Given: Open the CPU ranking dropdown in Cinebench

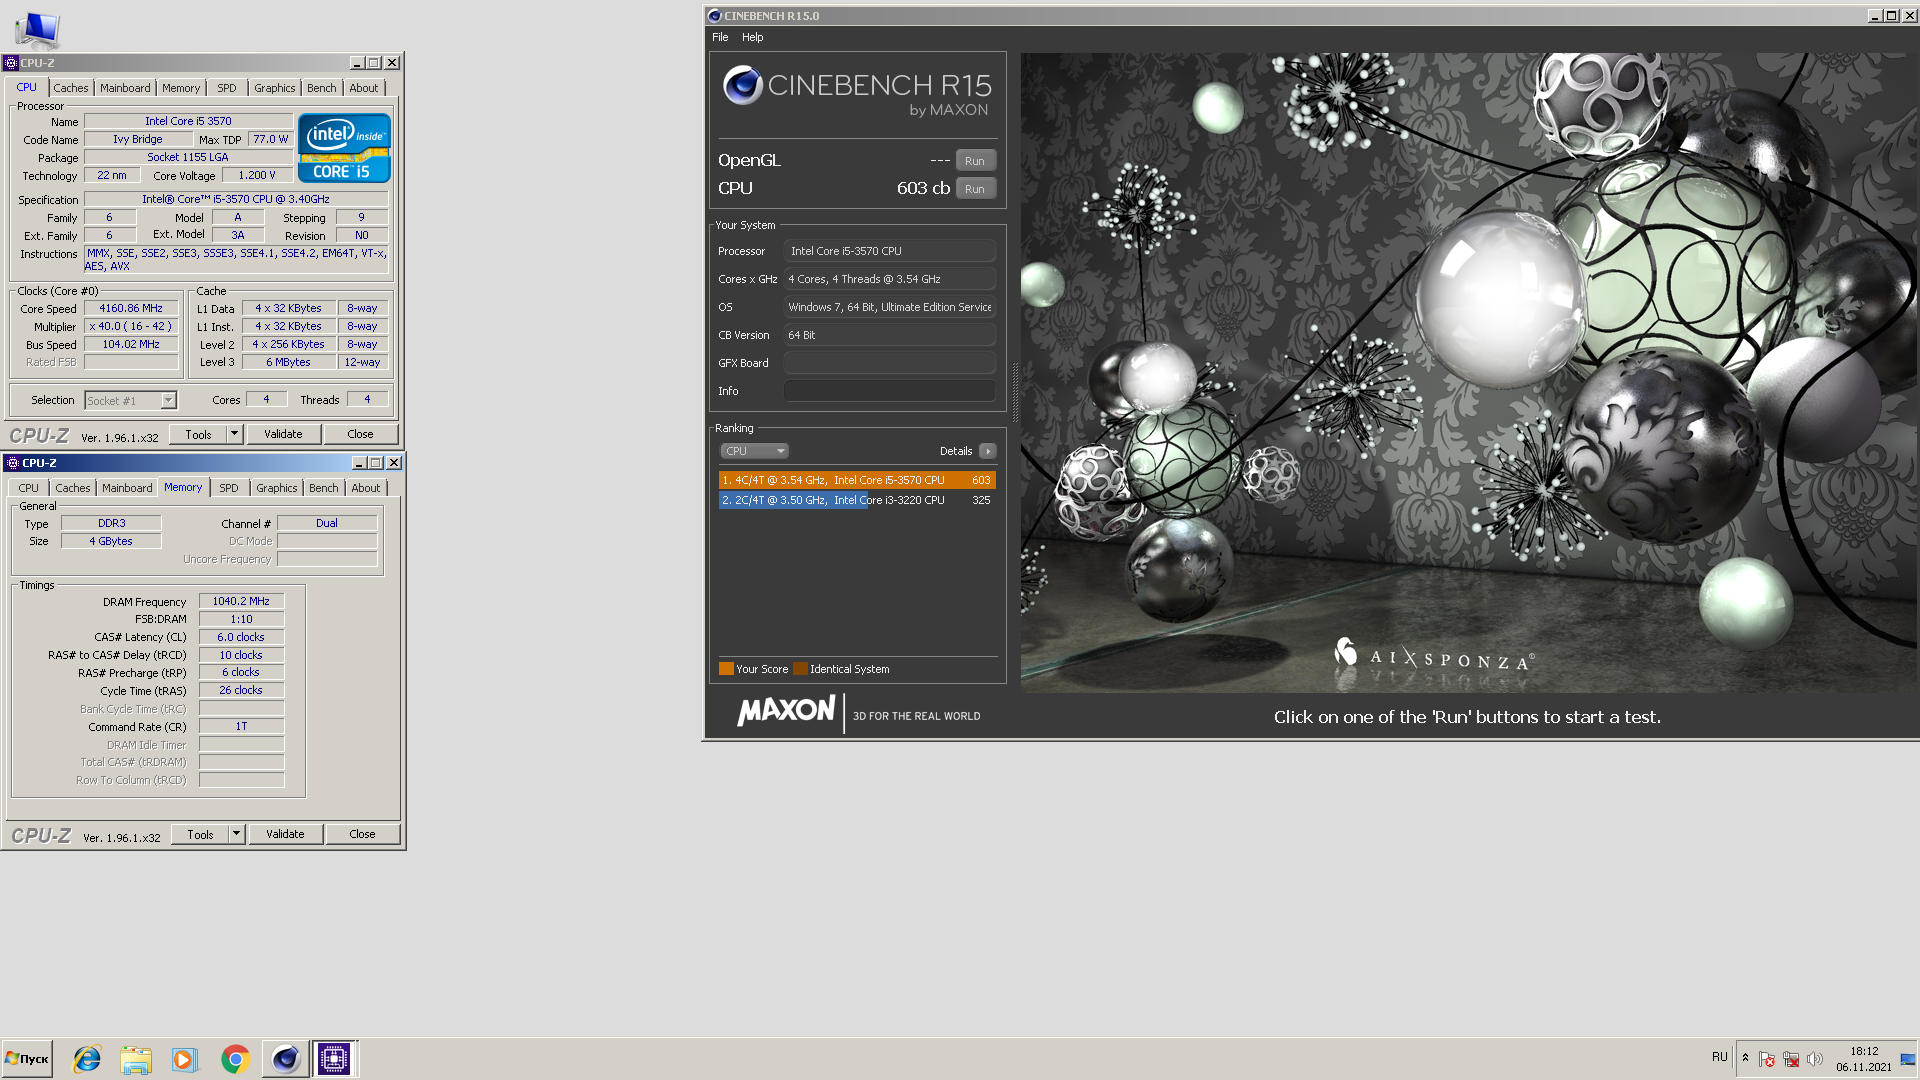Looking at the screenshot, I should point(754,451).
